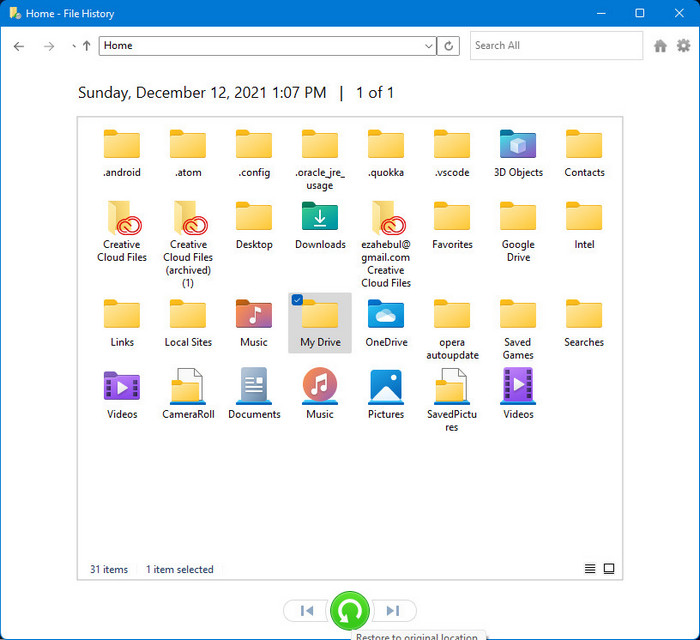Go to next version with skip-forward button
Viewport: 700px width, 640px height.
point(393,611)
